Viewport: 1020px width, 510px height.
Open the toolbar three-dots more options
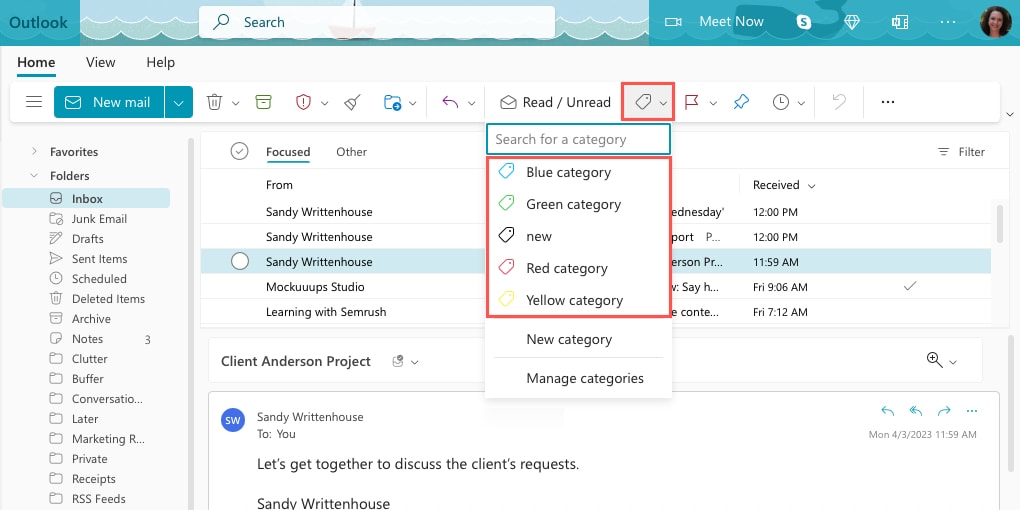[x=888, y=102]
